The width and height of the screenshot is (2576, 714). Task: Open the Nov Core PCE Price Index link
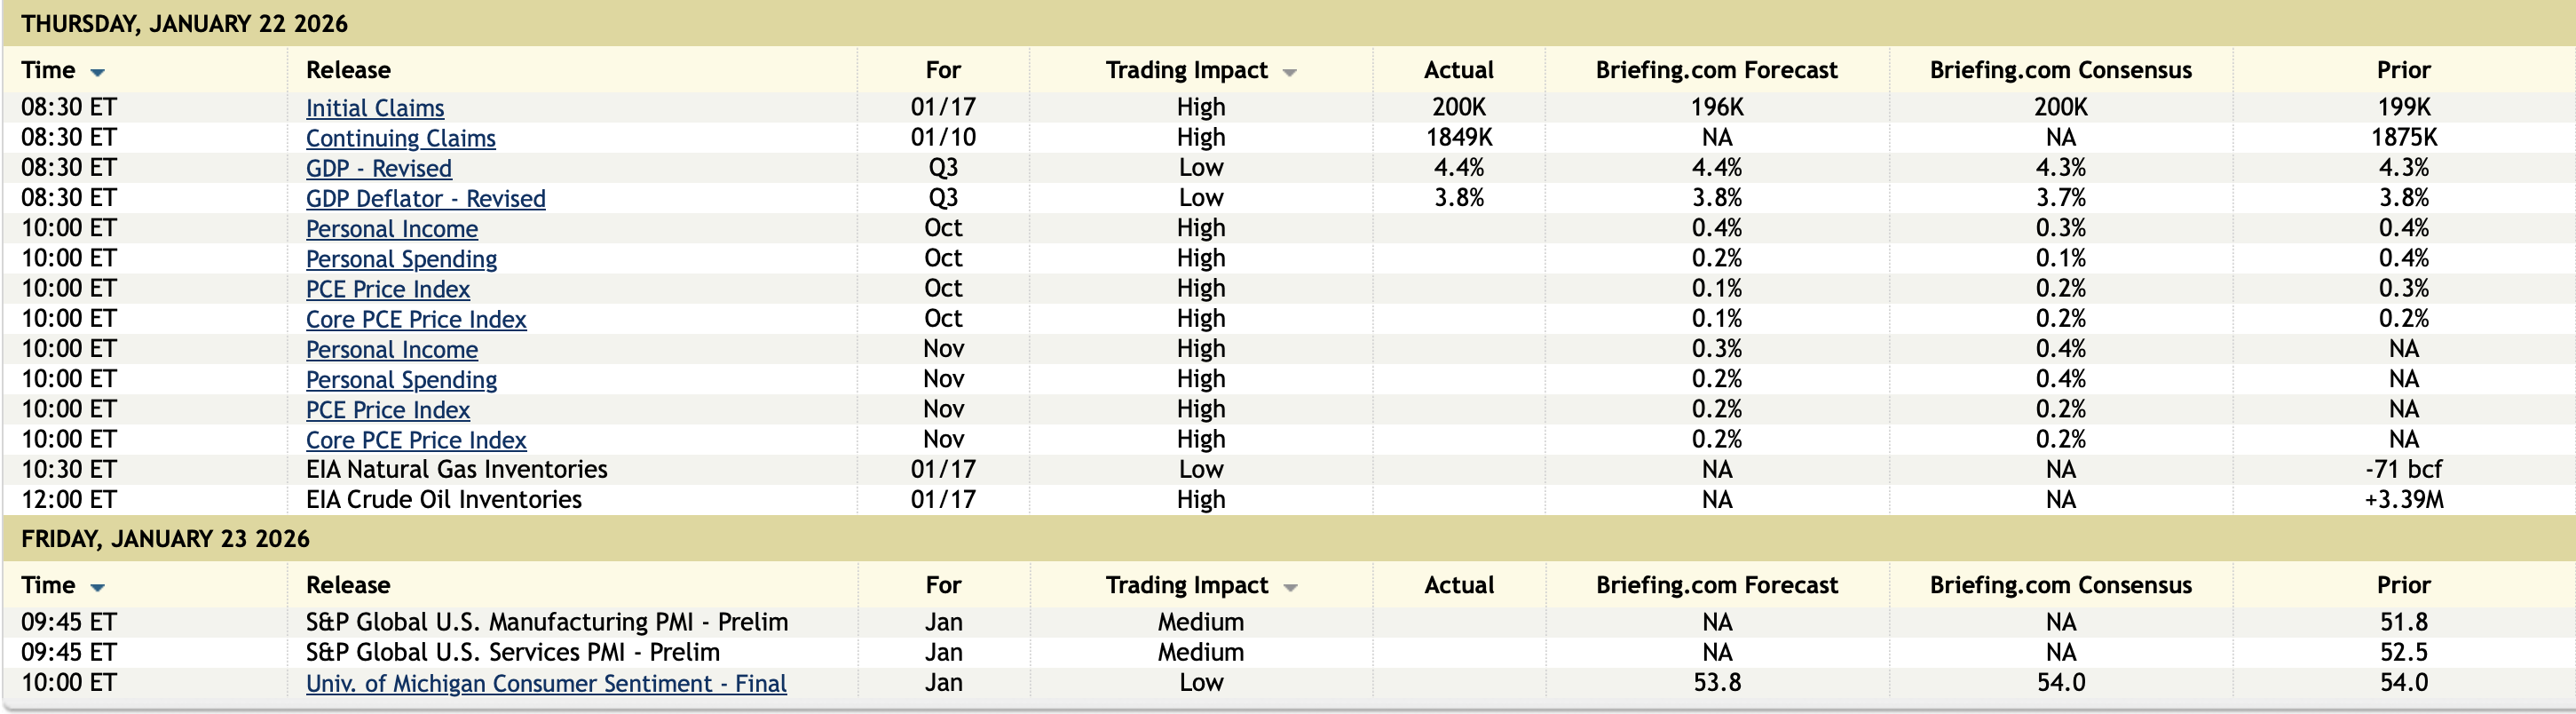tap(416, 440)
